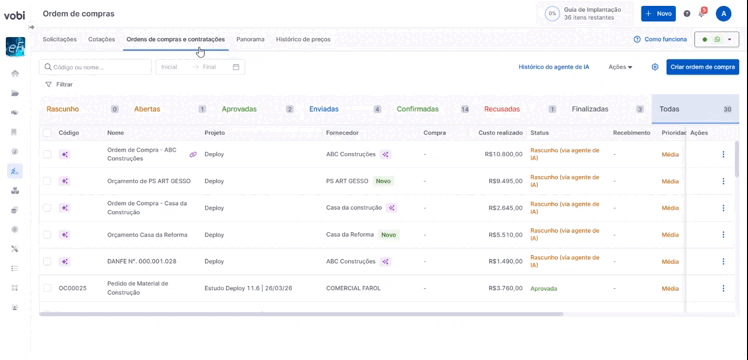Open the Histórico de preços tab
This screenshot has width=748, height=360.
303,40
